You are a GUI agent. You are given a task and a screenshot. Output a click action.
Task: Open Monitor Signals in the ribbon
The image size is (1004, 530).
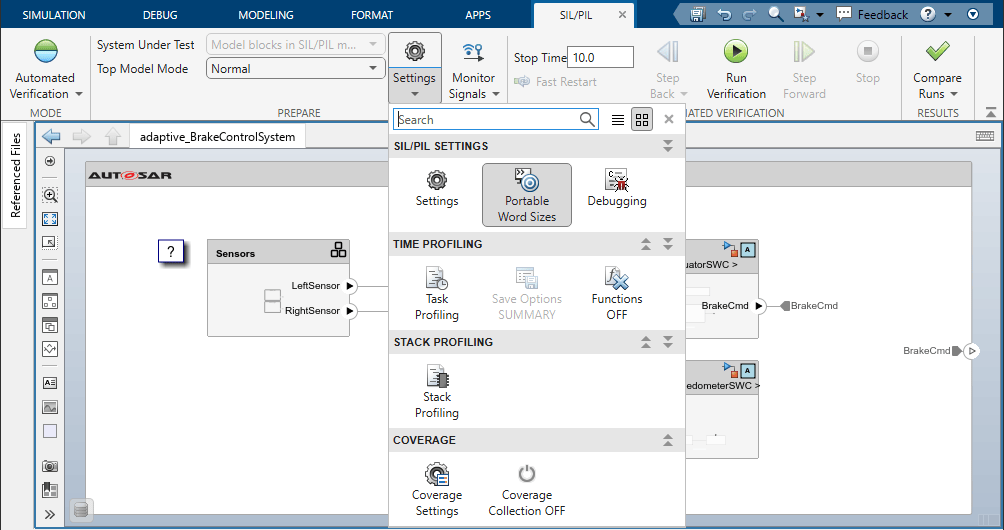(x=473, y=68)
